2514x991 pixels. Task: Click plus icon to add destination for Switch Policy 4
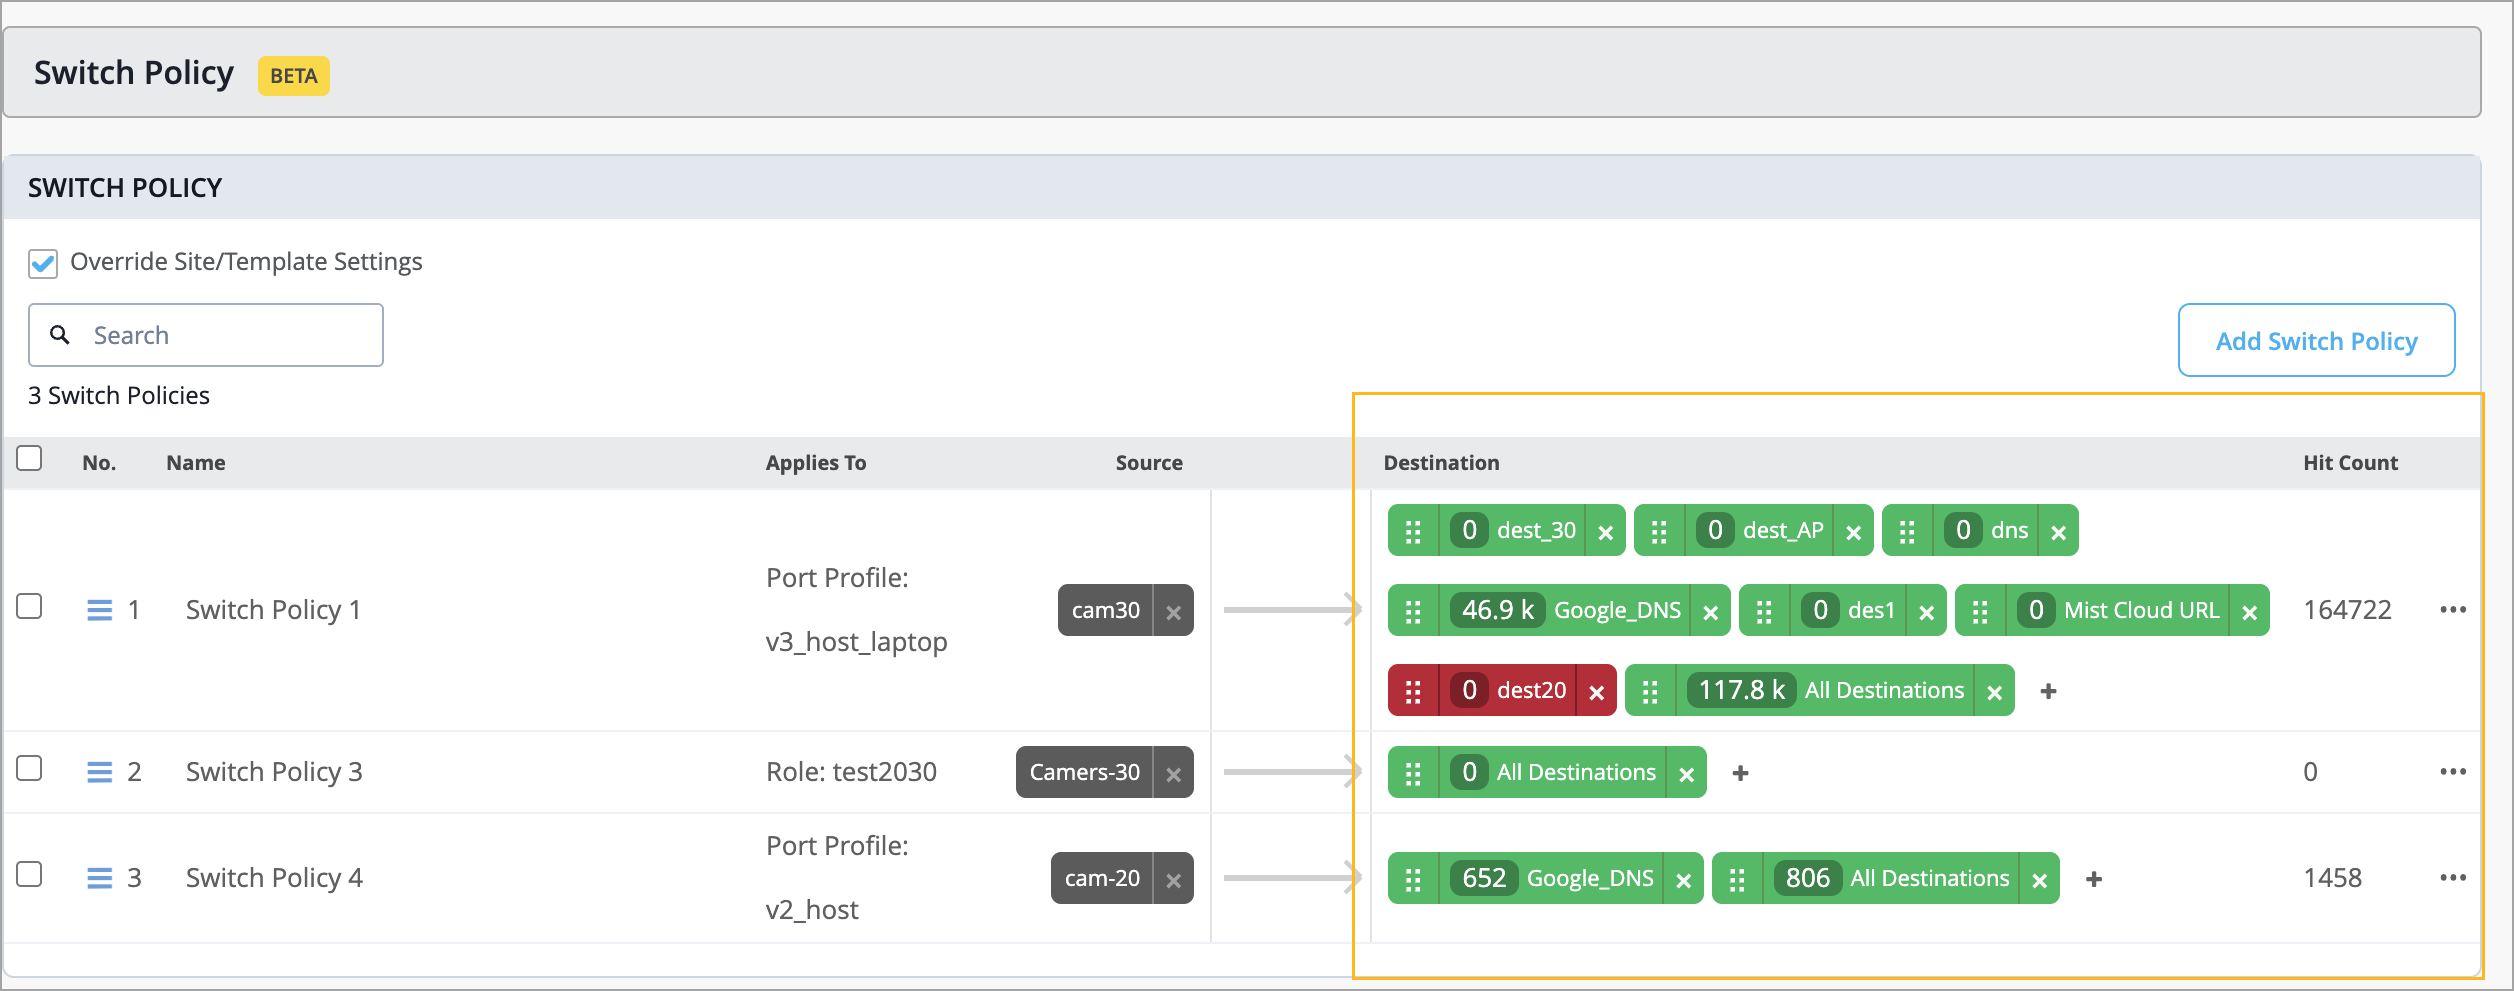2094,878
